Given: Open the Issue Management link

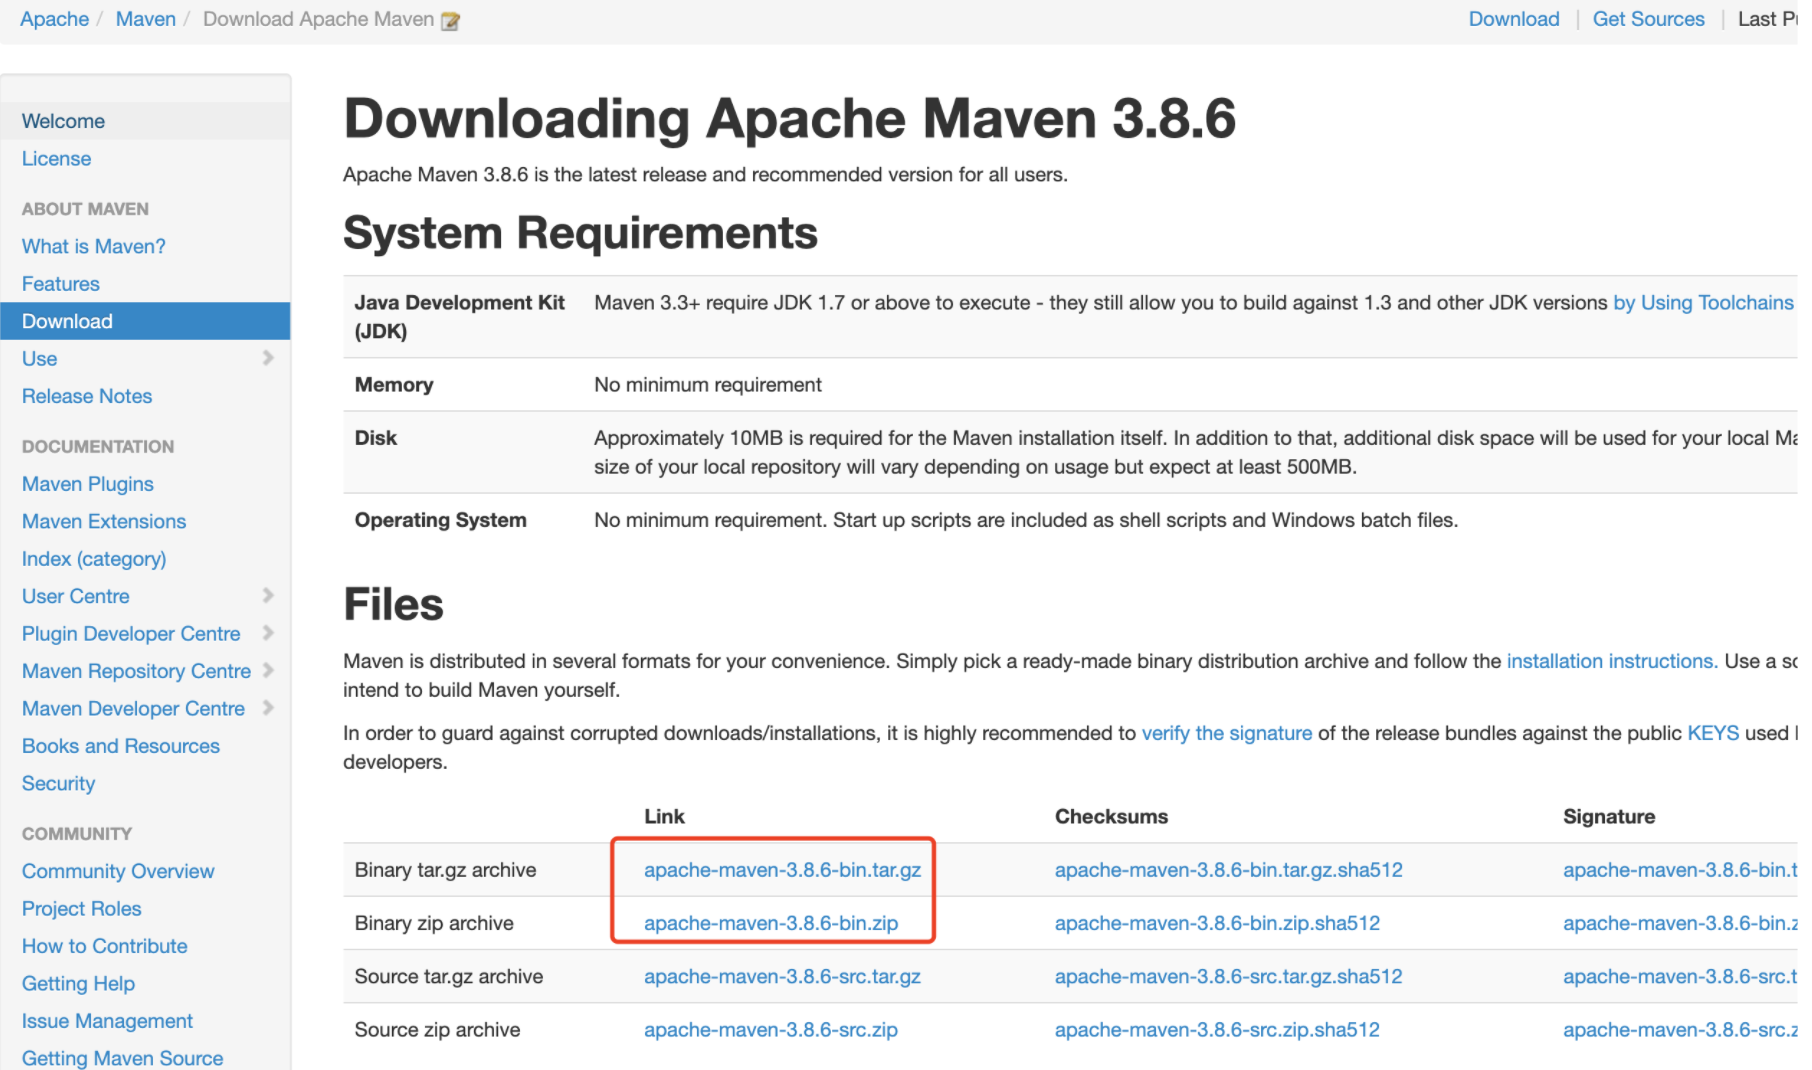Looking at the screenshot, I should [x=107, y=1021].
